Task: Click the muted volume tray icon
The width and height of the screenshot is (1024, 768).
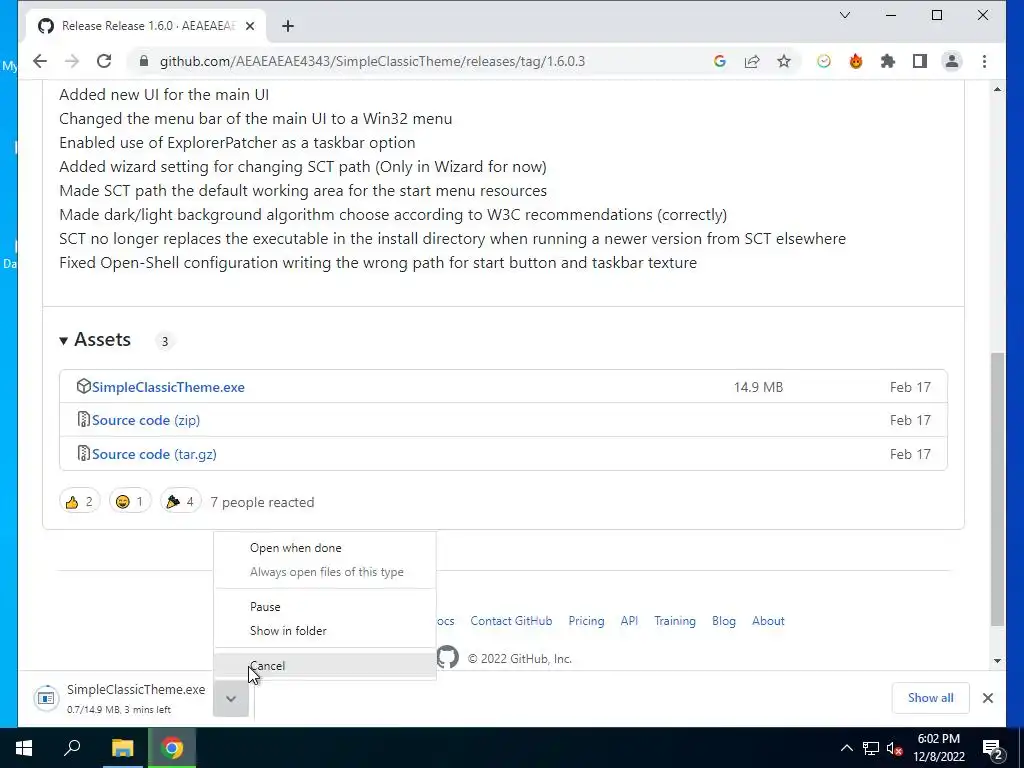Action: tap(895, 748)
